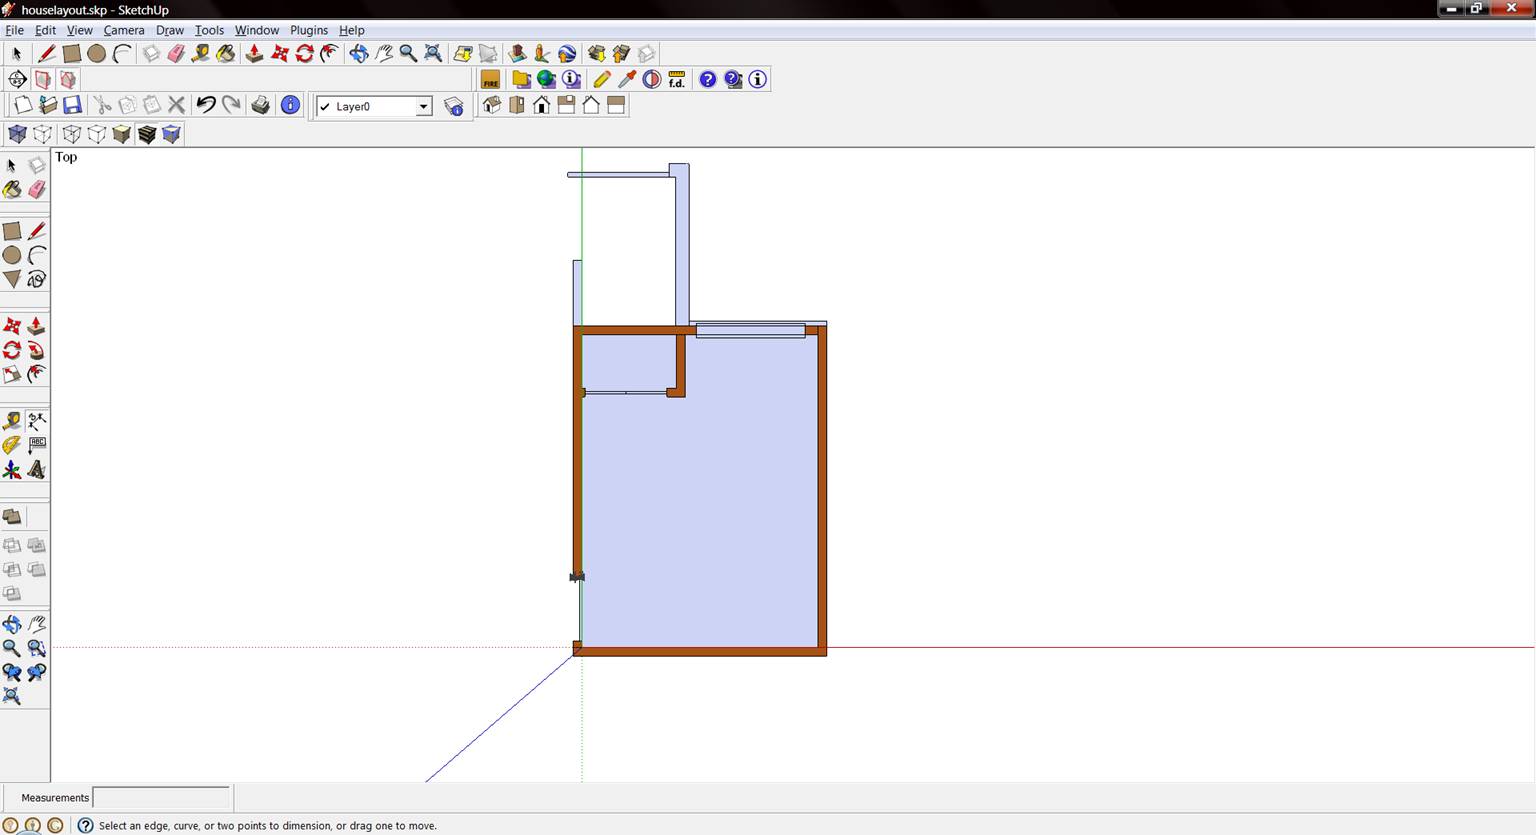The width and height of the screenshot is (1536, 835).
Task: Click the Axes tool icon
Action: tap(12, 469)
